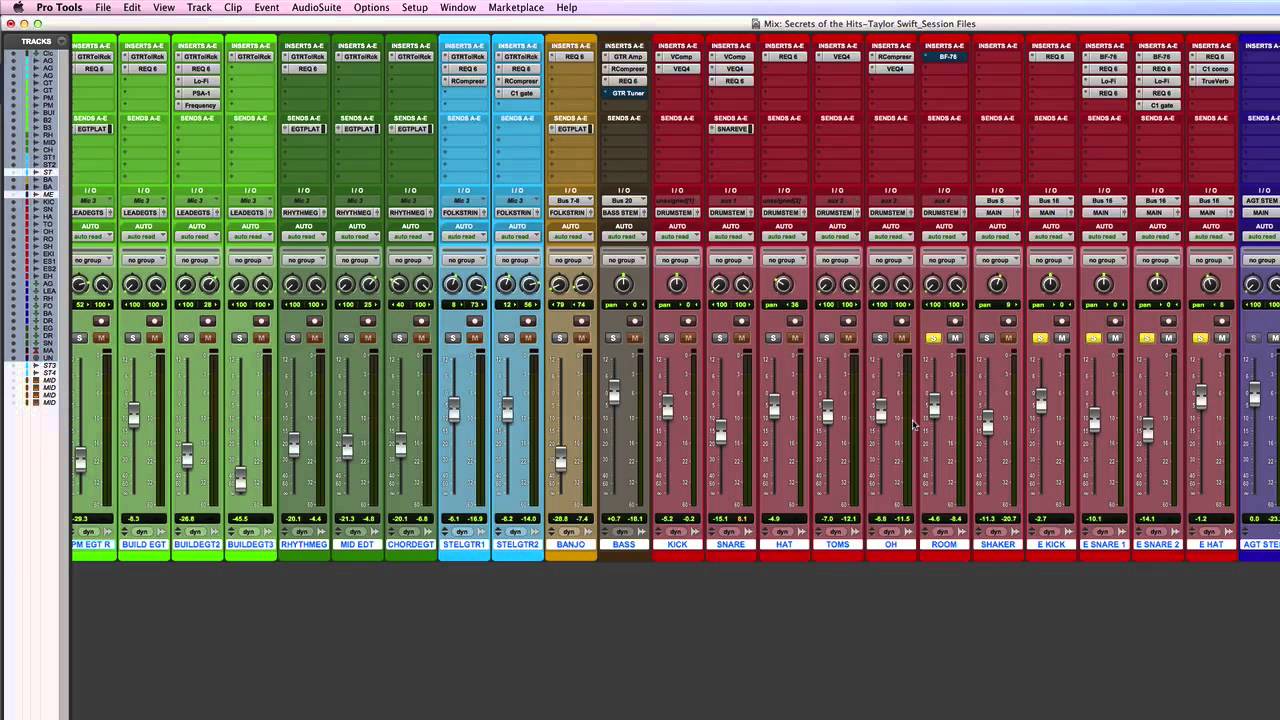
Task: Select the STELGTR1 track name label
Action: coord(464,545)
